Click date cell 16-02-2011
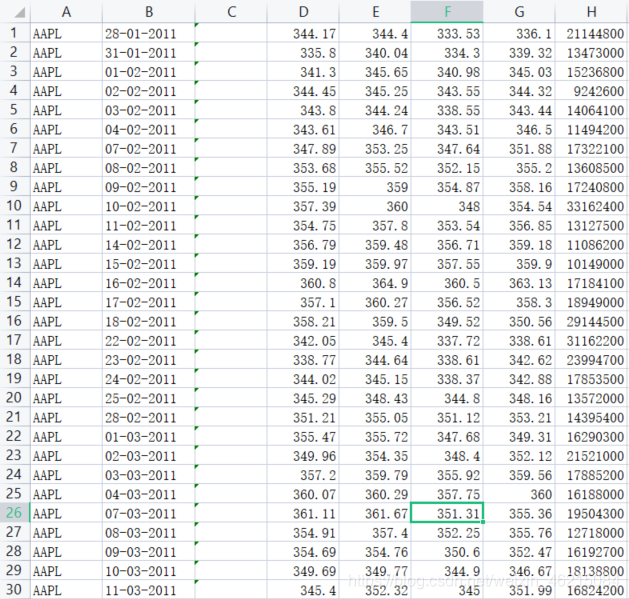The width and height of the screenshot is (629, 599). coord(149,282)
